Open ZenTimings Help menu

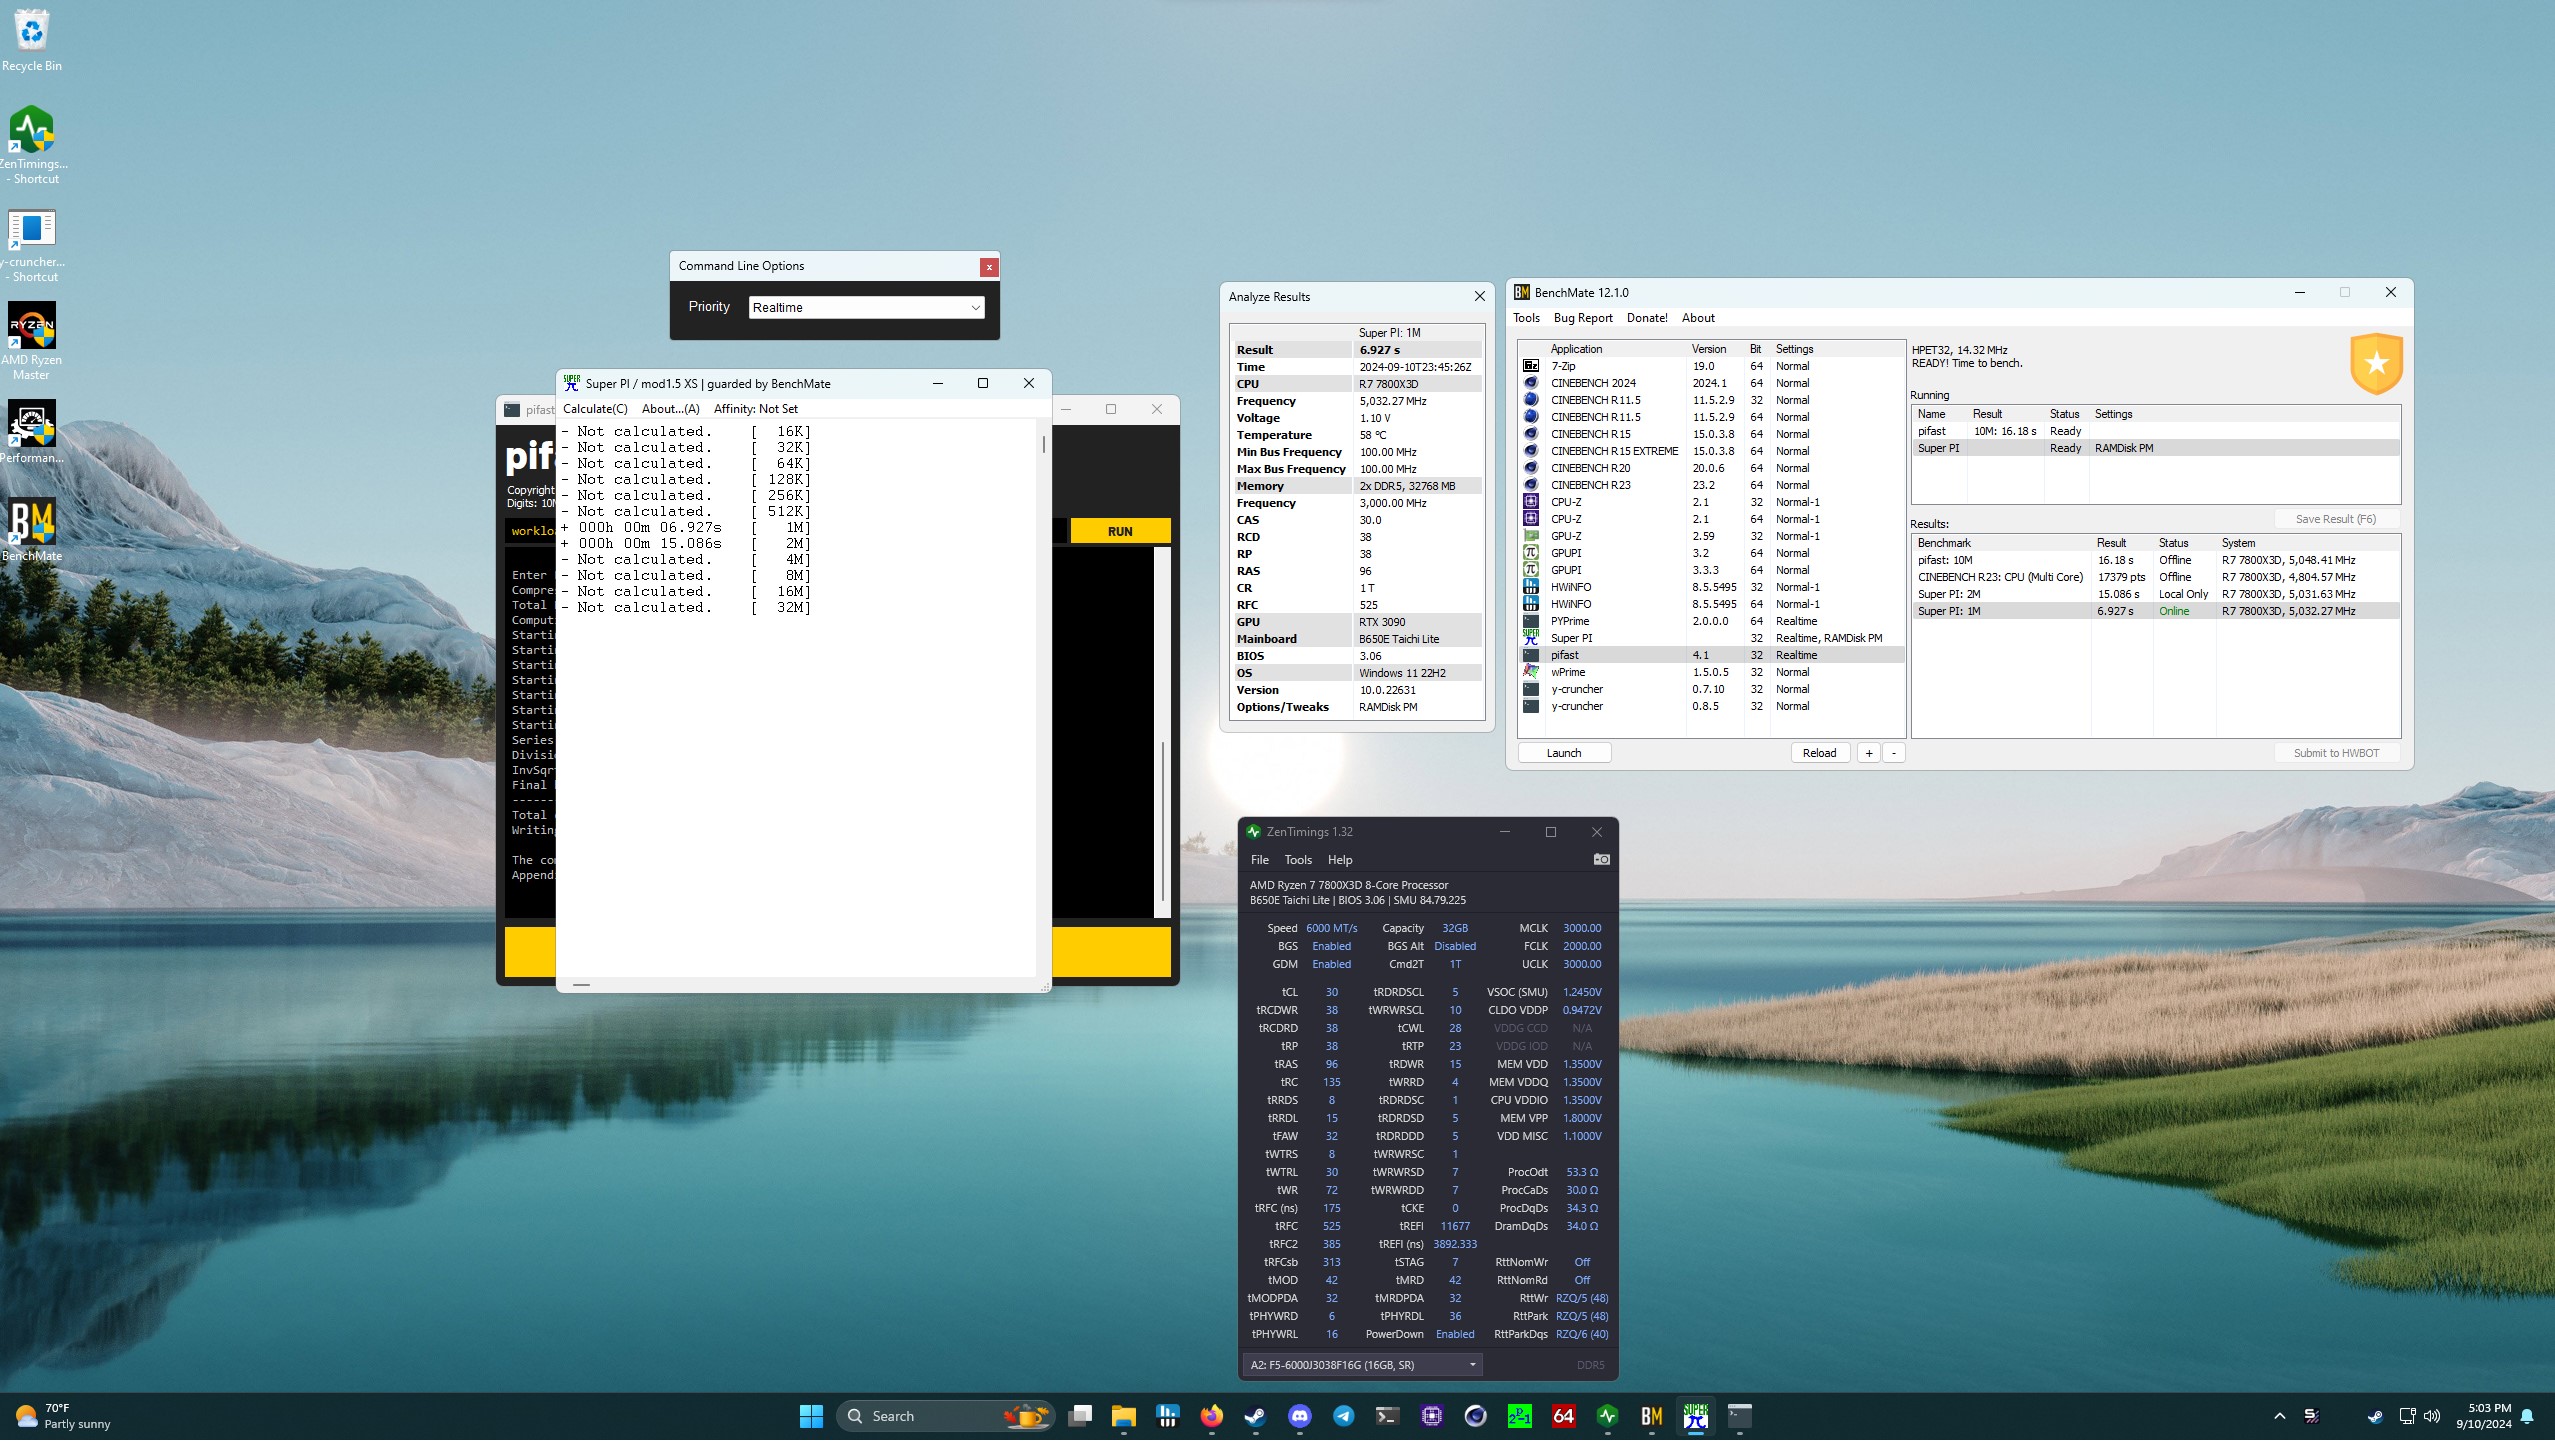(x=1340, y=860)
